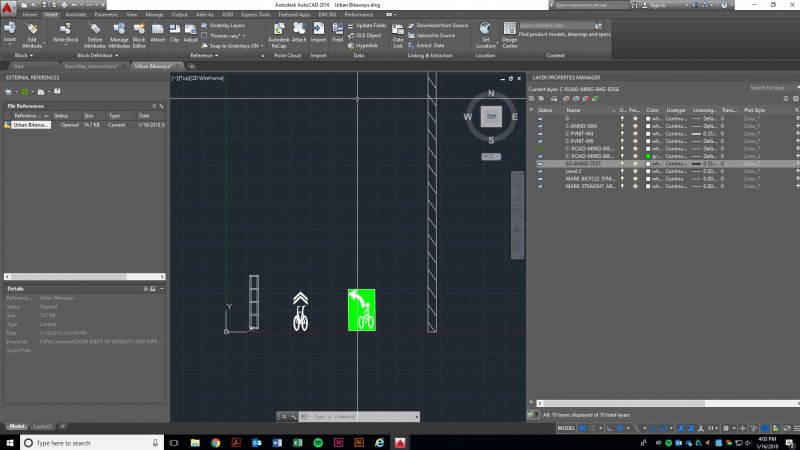Open the Base Map_Intersections drawing tab

(x=90, y=66)
